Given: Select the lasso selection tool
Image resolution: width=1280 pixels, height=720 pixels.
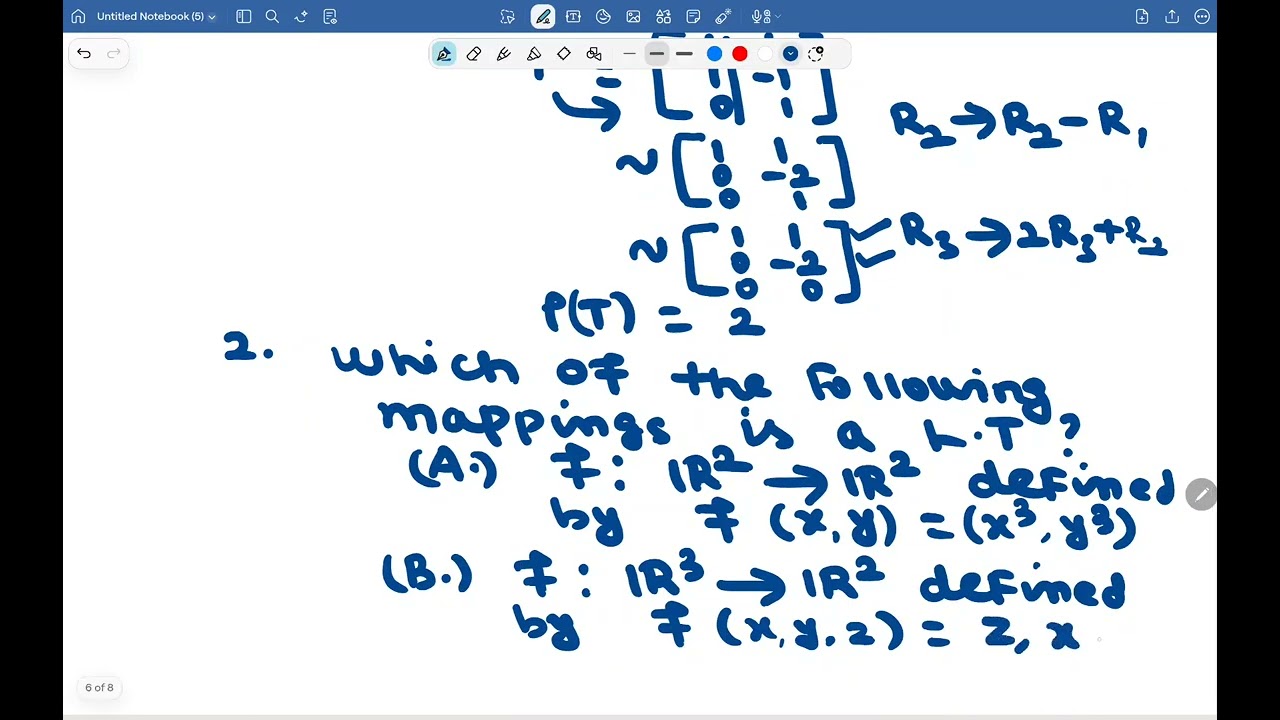Looking at the screenshot, I should click(508, 16).
